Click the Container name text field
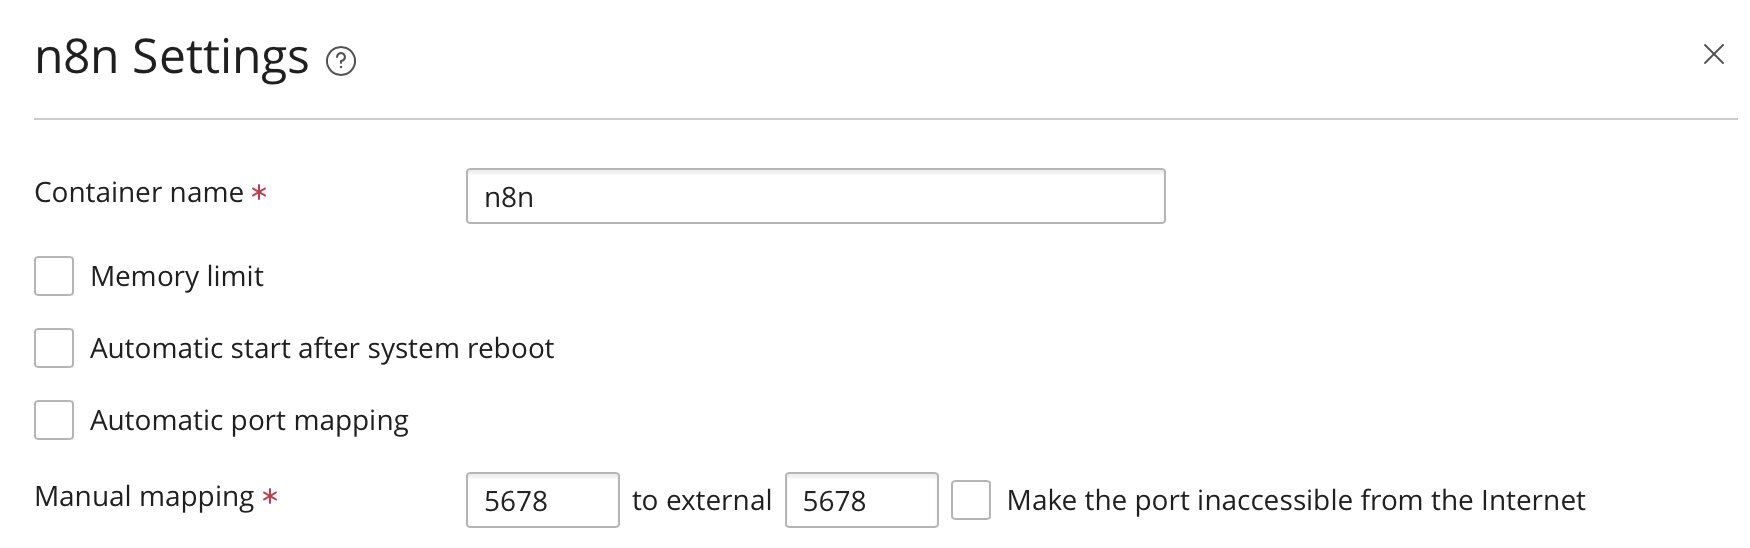1750x548 pixels. pos(815,196)
